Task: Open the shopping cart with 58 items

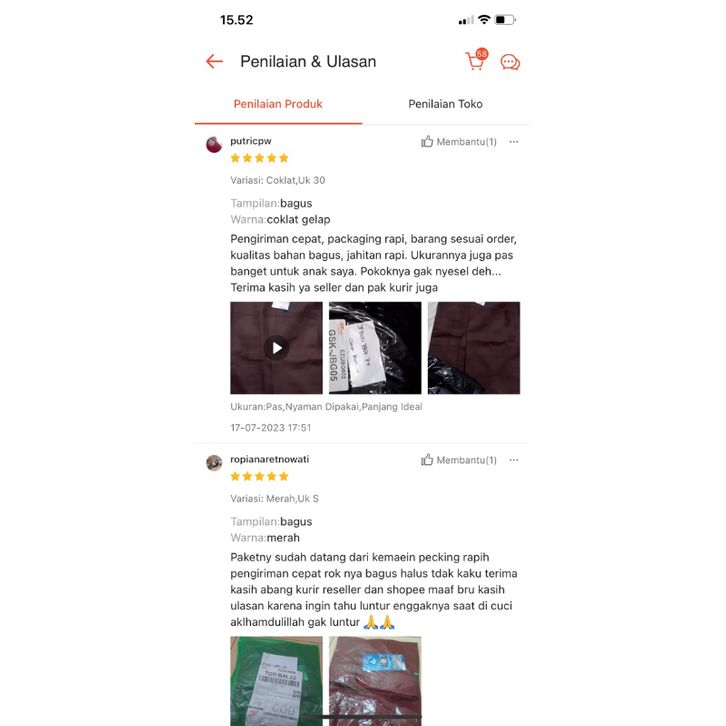Action: 476,60
